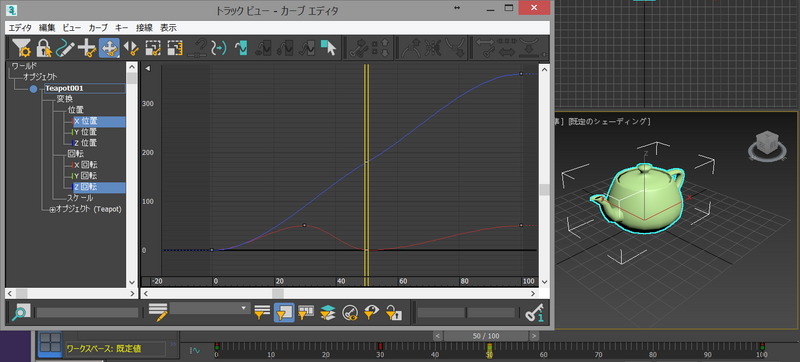Activate the Add Keys plus-key tool
The image size is (800, 362).
coord(87,48)
